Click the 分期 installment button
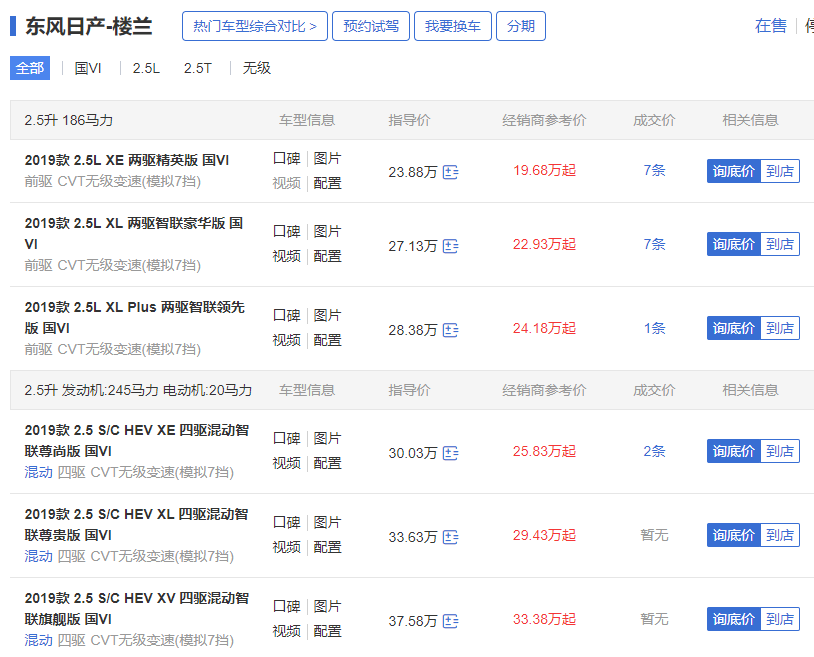The height and width of the screenshot is (657, 814). (521, 26)
